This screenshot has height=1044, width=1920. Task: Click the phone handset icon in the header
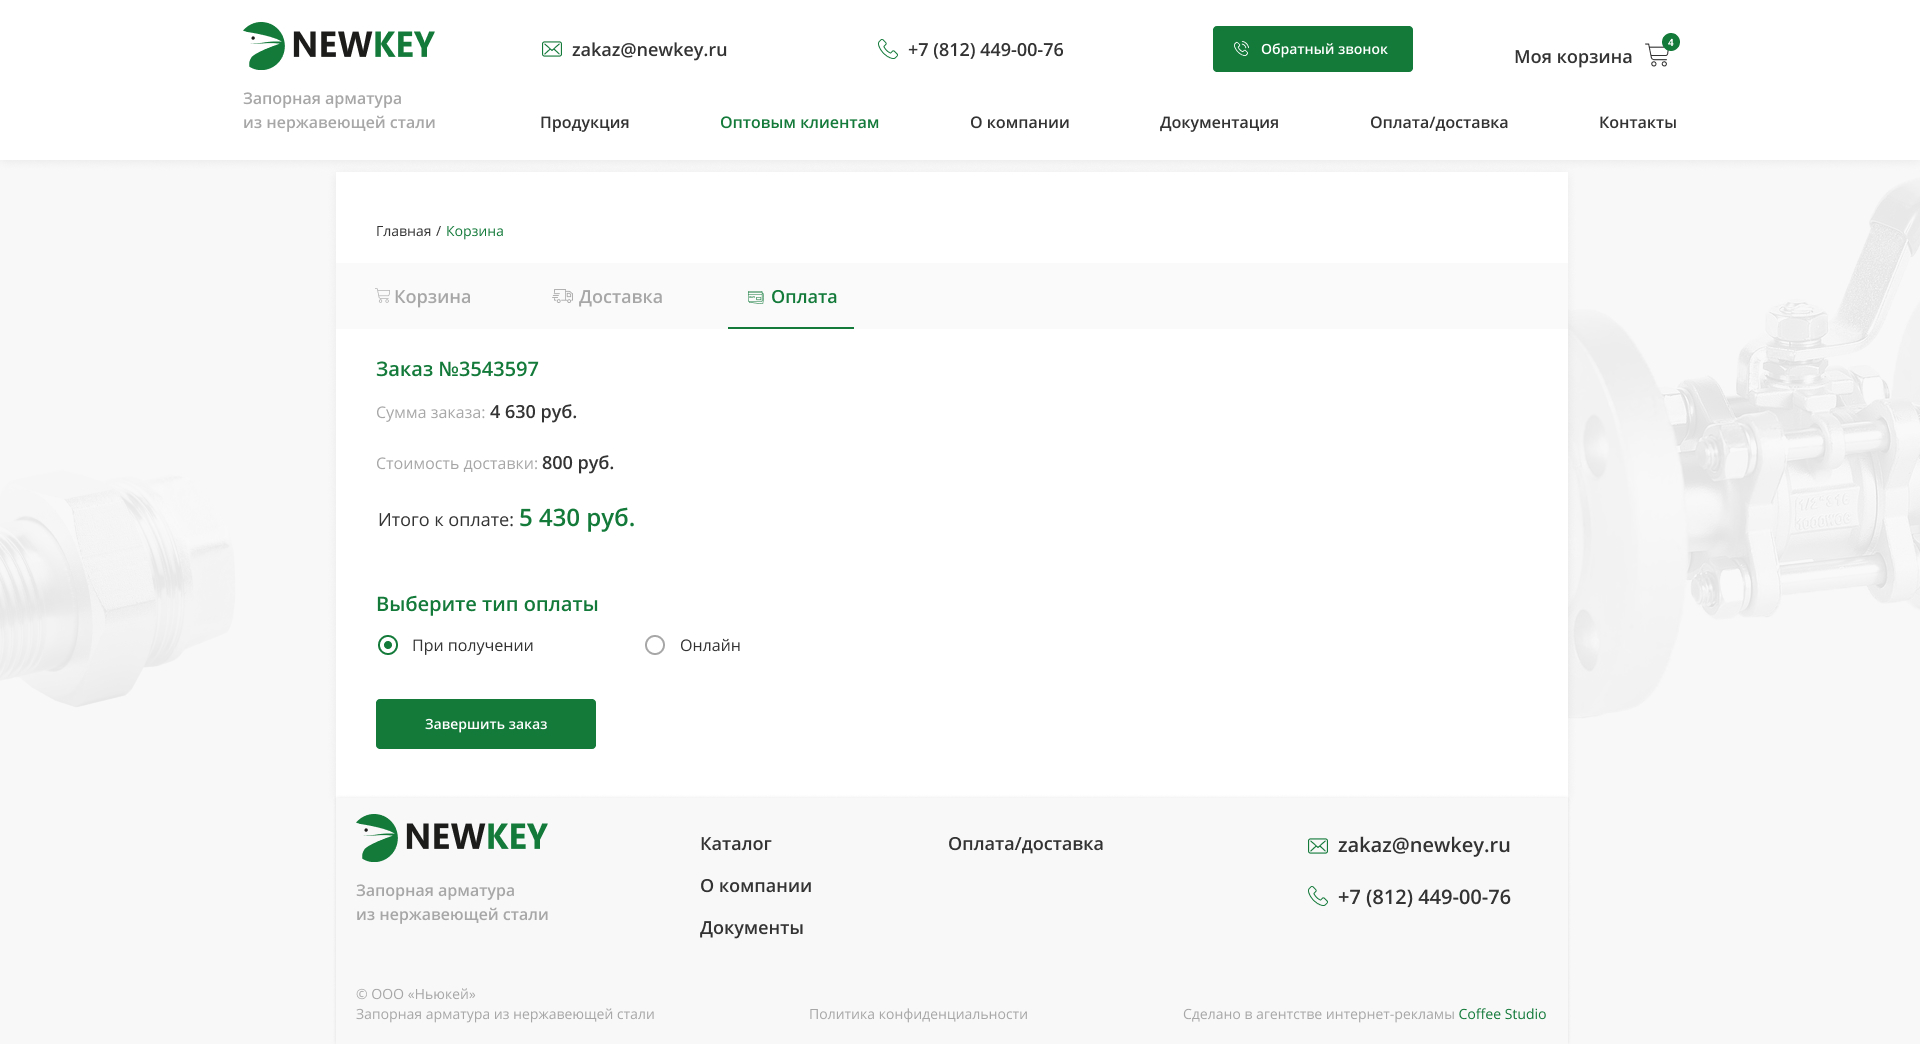[888, 49]
